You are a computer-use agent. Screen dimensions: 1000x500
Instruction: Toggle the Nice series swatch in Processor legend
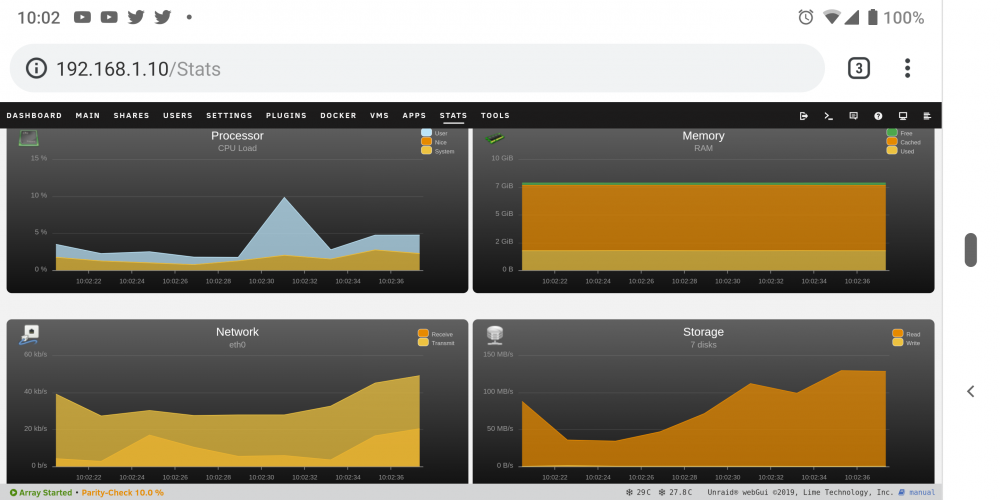tap(427, 142)
